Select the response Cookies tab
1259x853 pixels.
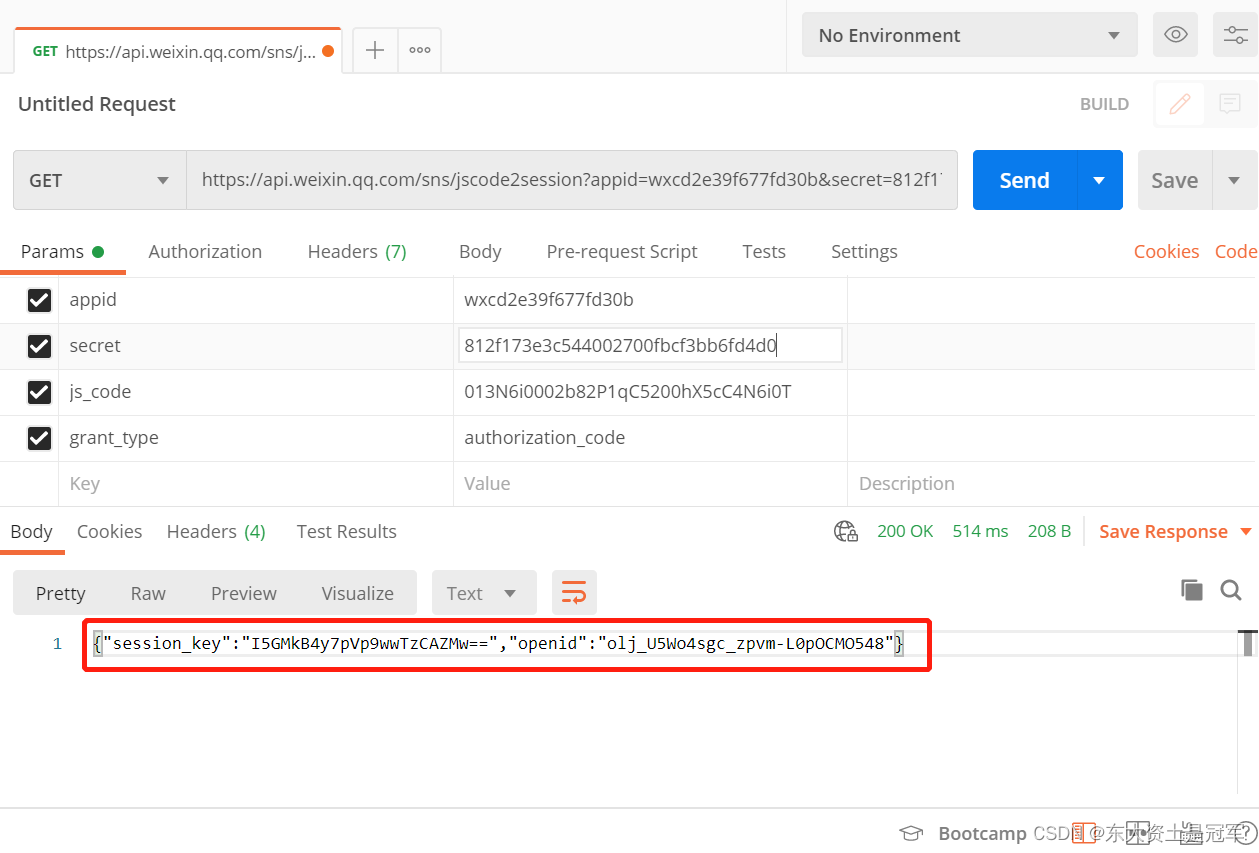point(109,531)
